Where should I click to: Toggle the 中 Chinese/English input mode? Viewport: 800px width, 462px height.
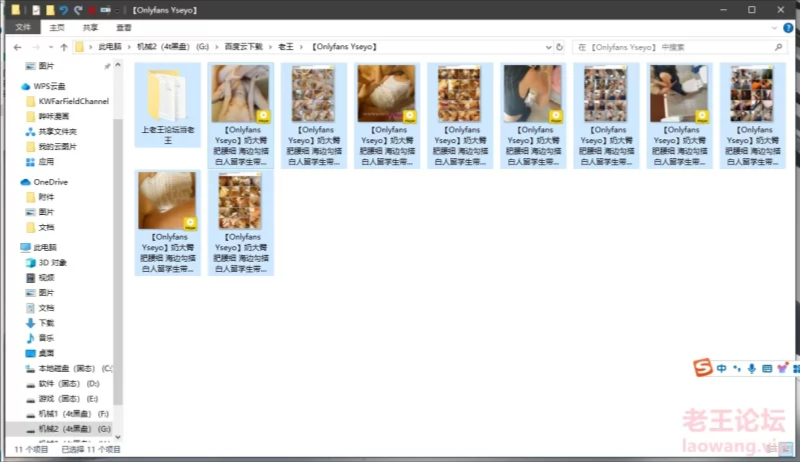pos(721,368)
